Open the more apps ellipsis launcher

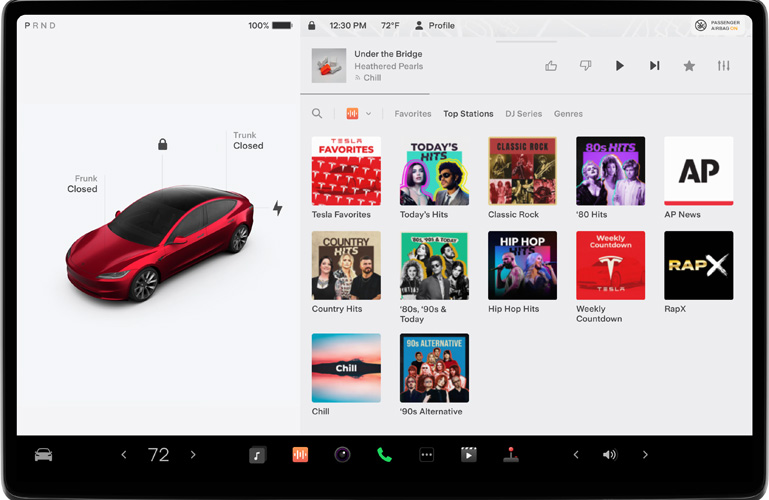click(x=426, y=455)
